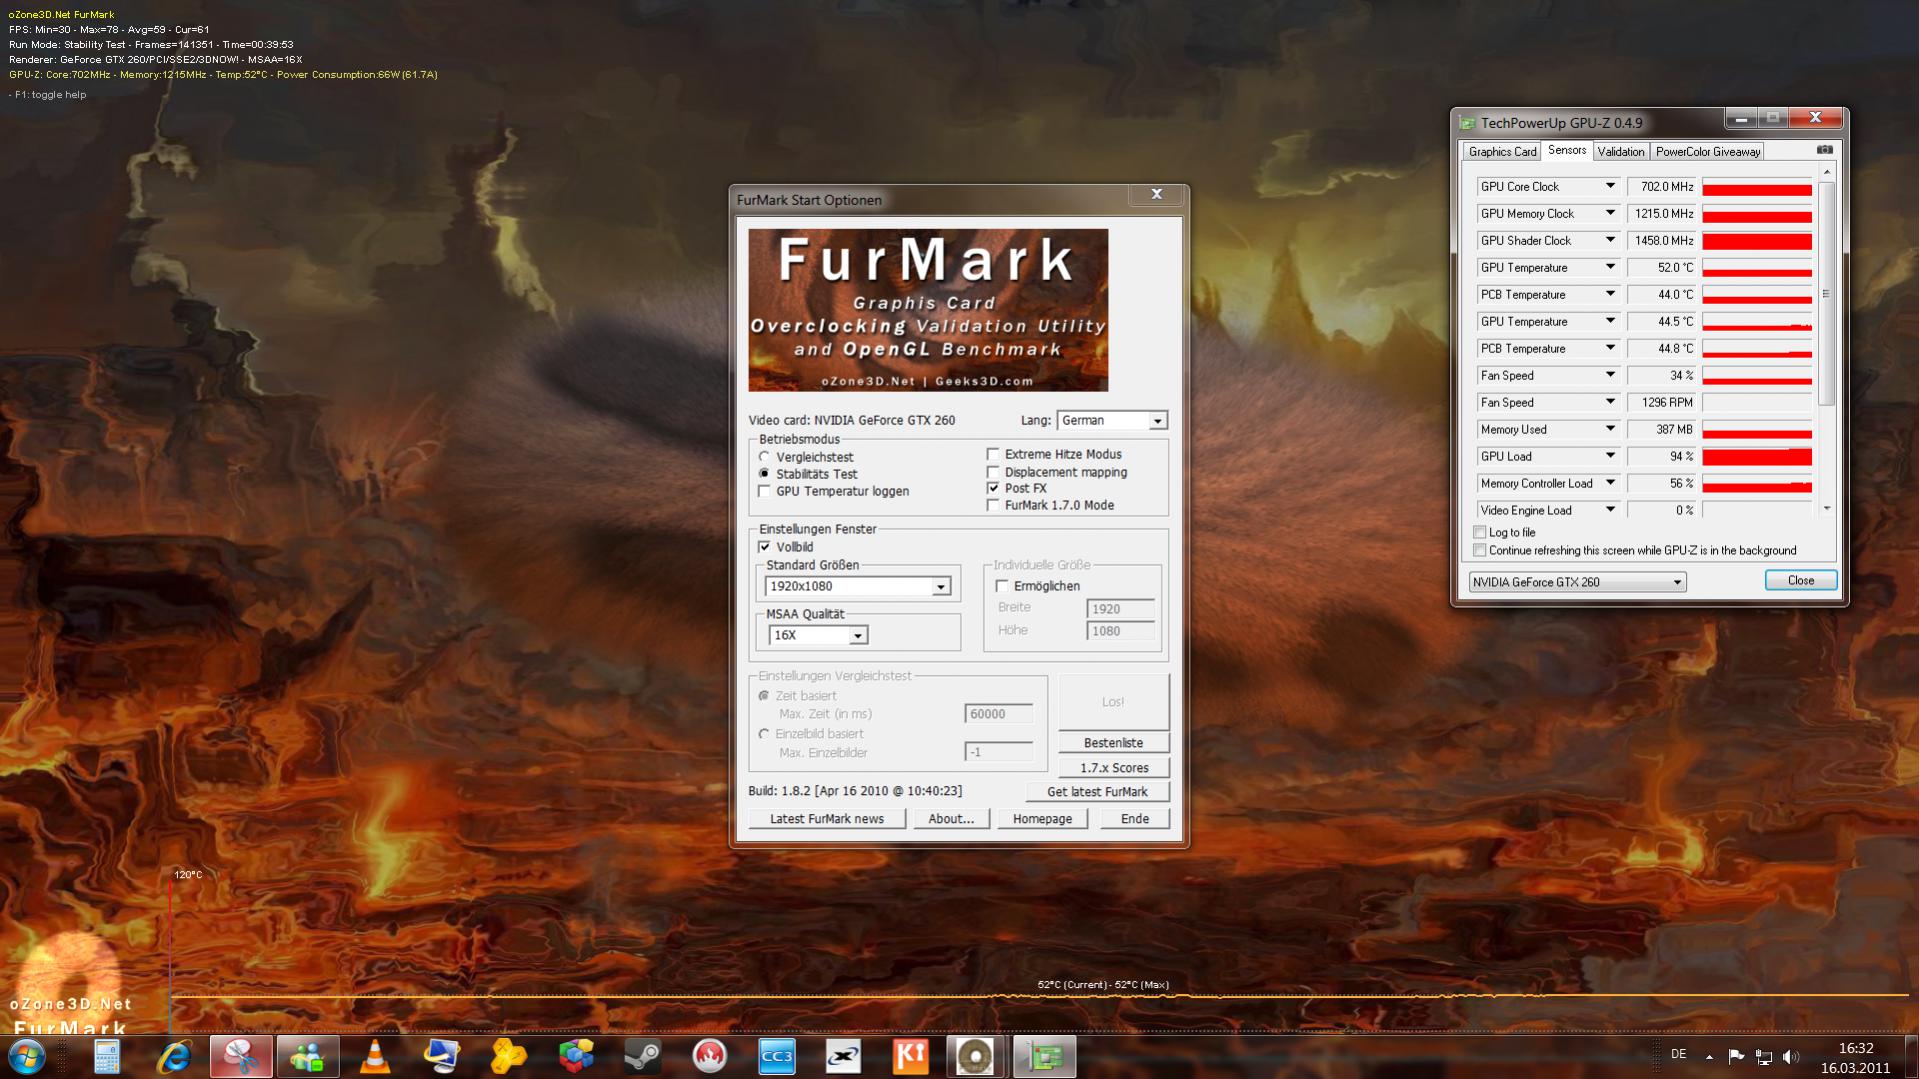Image resolution: width=1919 pixels, height=1079 pixels.
Task: Open PowerColor Giveaway tab
Action: click(1708, 152)
